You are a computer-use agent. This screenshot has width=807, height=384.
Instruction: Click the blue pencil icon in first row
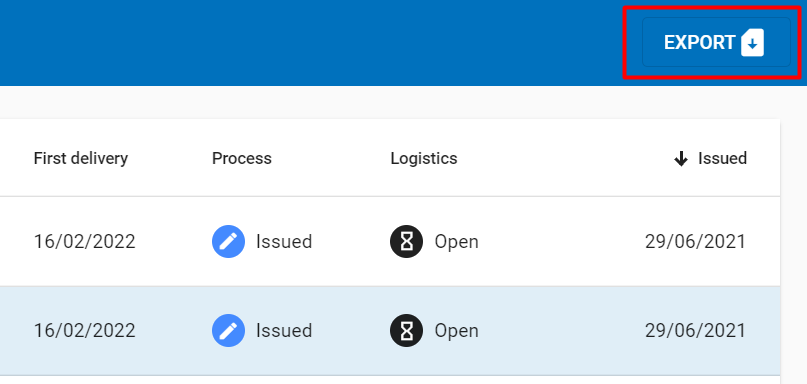click(229, 241)
